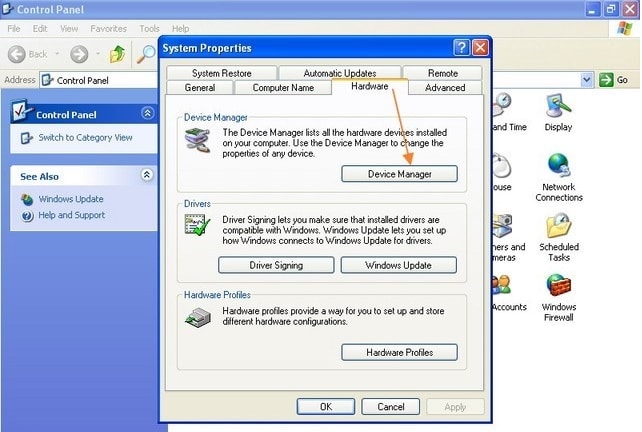642x432 pixels.
Task: Cancel the System Properties dialog
Action: tap(391, 407)
